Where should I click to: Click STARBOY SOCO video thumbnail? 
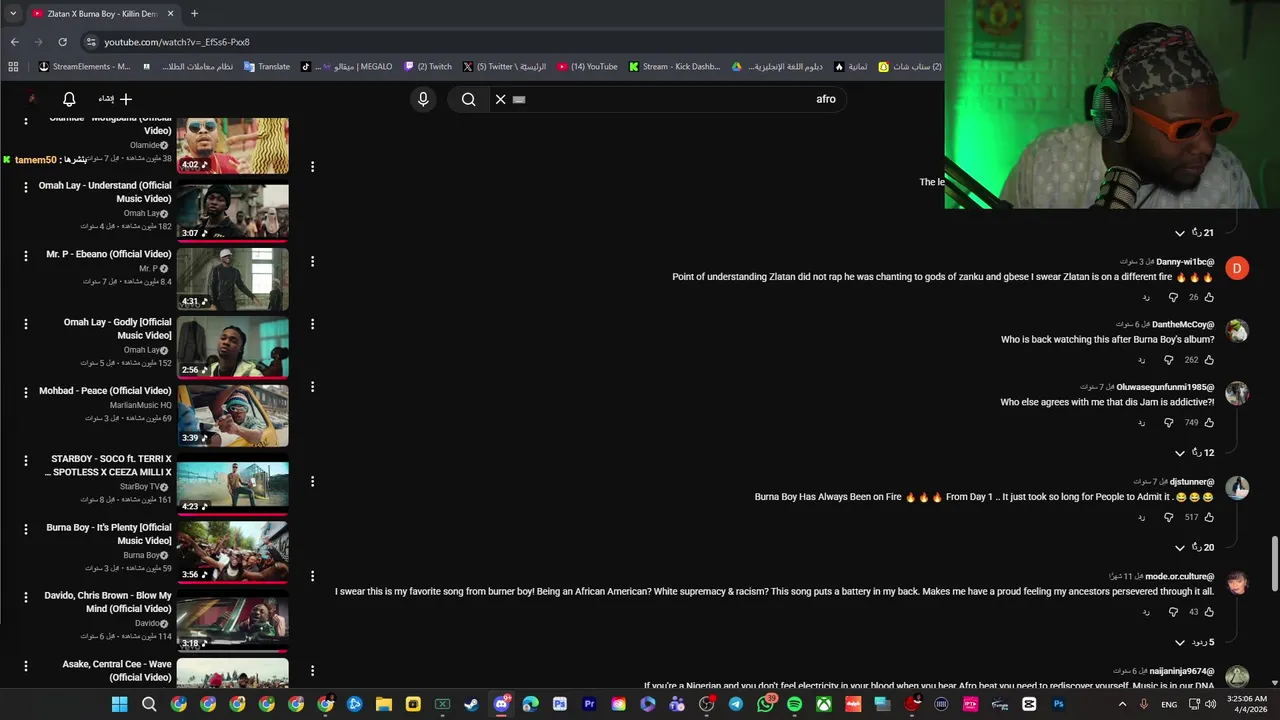click(233, 485)
